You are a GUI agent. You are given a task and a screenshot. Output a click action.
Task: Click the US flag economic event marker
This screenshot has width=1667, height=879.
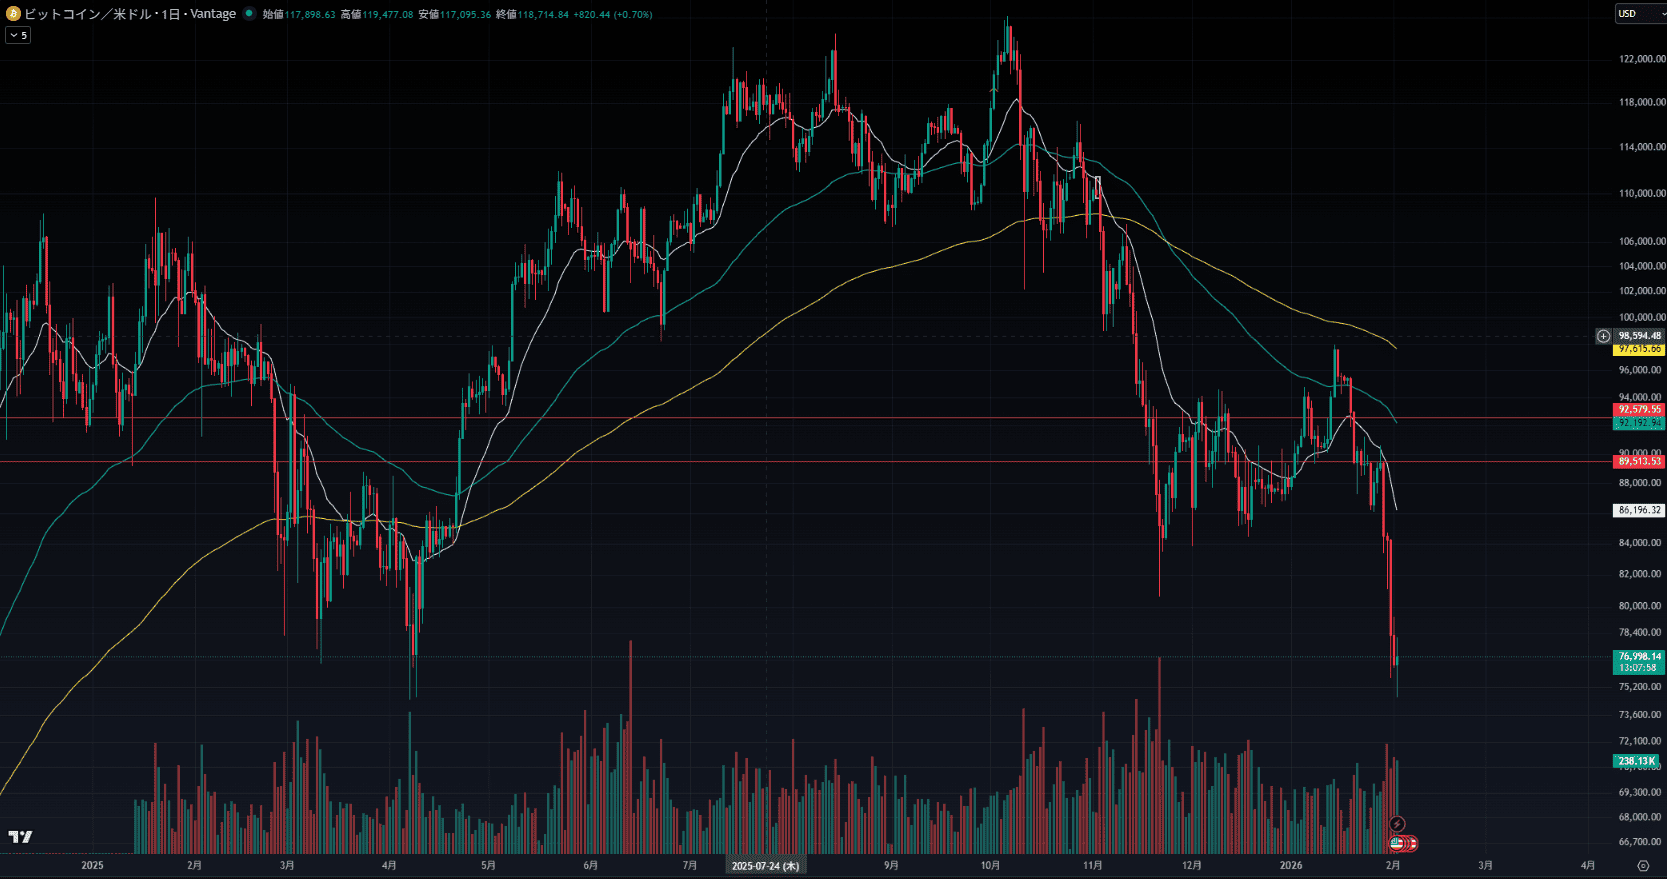1397,843
